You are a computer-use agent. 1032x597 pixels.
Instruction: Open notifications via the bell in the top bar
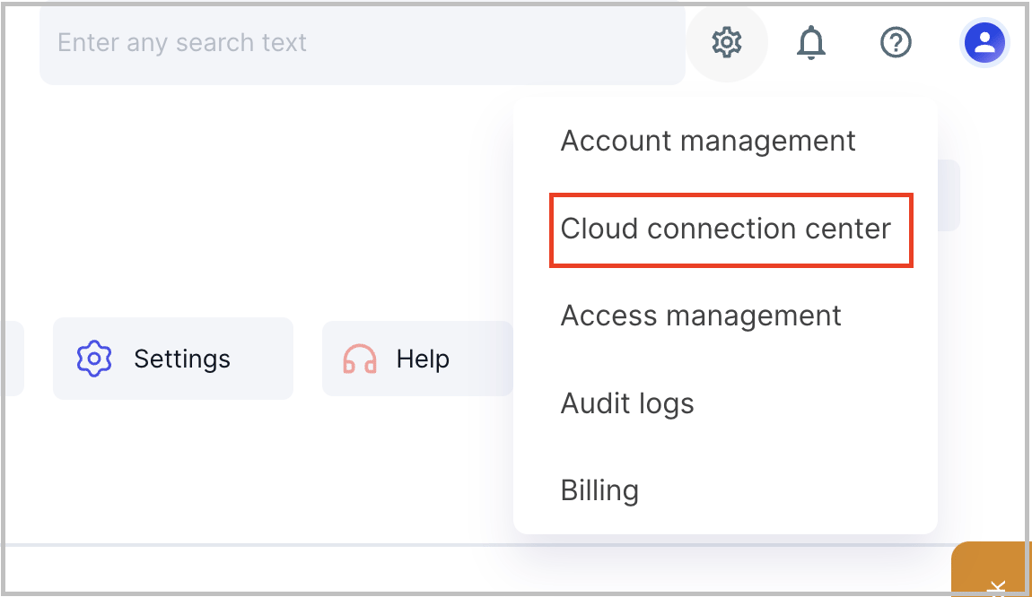point(811,42)
